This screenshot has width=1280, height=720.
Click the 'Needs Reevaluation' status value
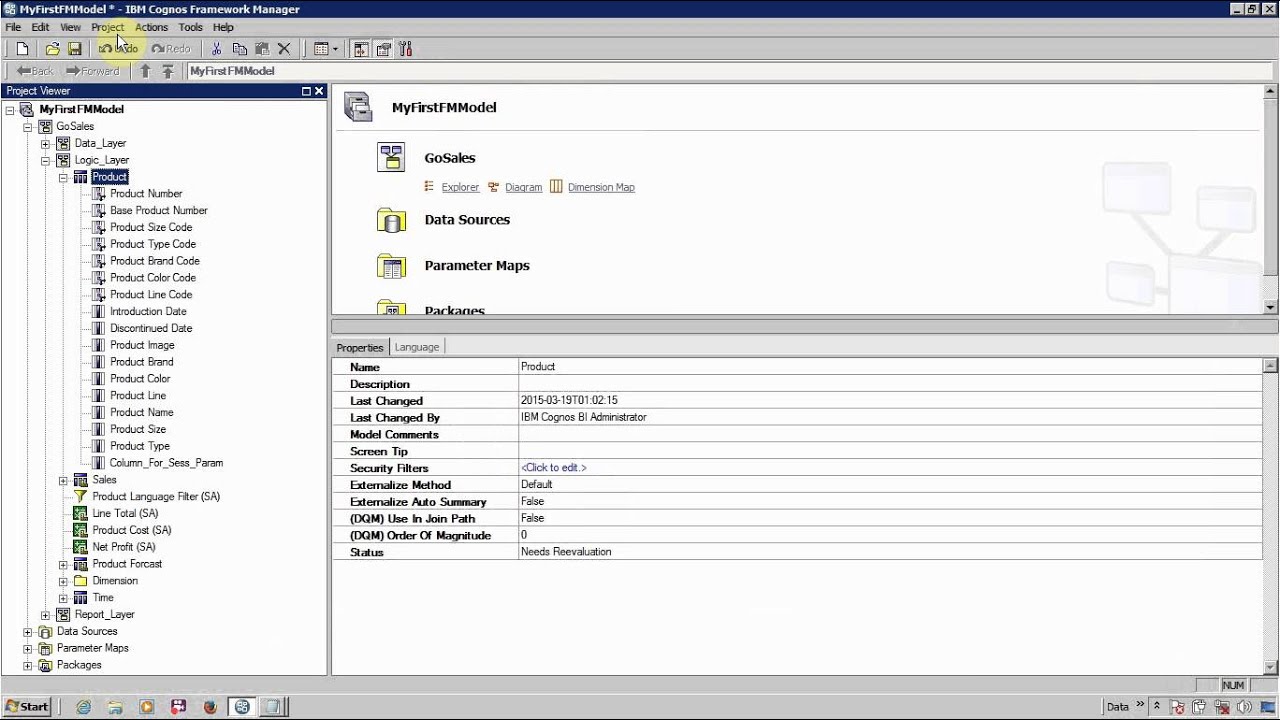click(x=566, y=552)
